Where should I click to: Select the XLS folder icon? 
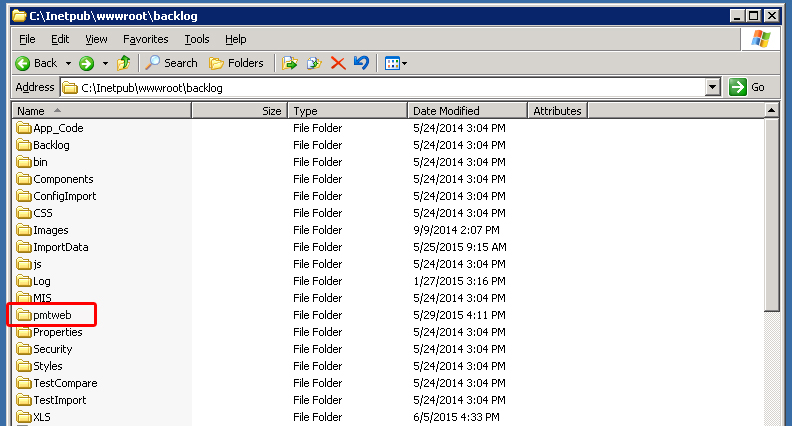pos(24,417)
